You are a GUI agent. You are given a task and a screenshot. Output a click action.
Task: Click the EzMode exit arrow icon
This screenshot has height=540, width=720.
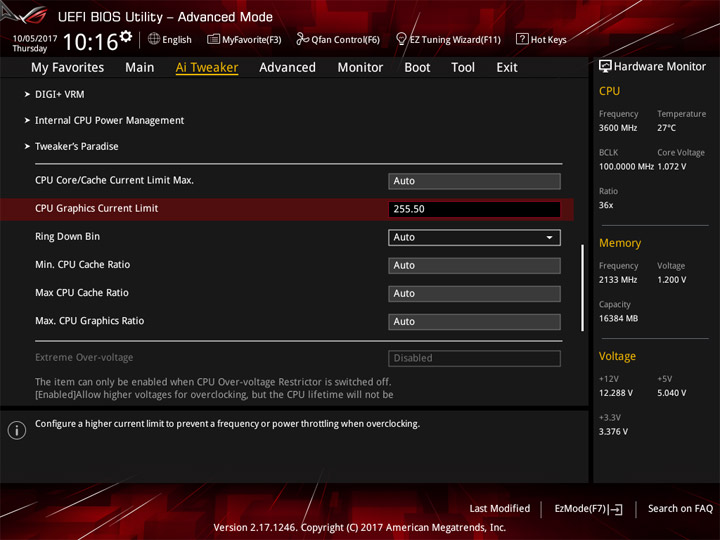coord(616,509)
